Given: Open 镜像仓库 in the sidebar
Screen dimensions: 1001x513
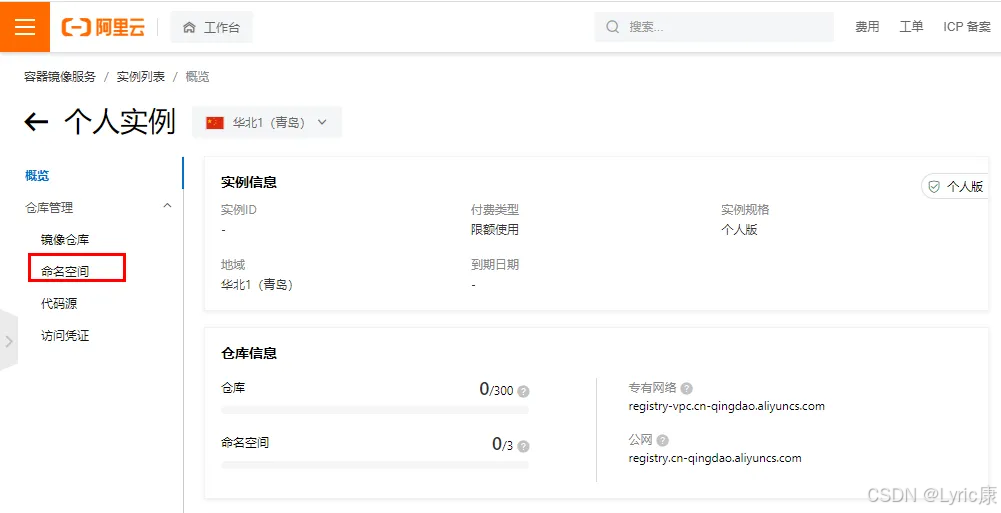Looking at the screenshot, I should [x=65, y=240].
